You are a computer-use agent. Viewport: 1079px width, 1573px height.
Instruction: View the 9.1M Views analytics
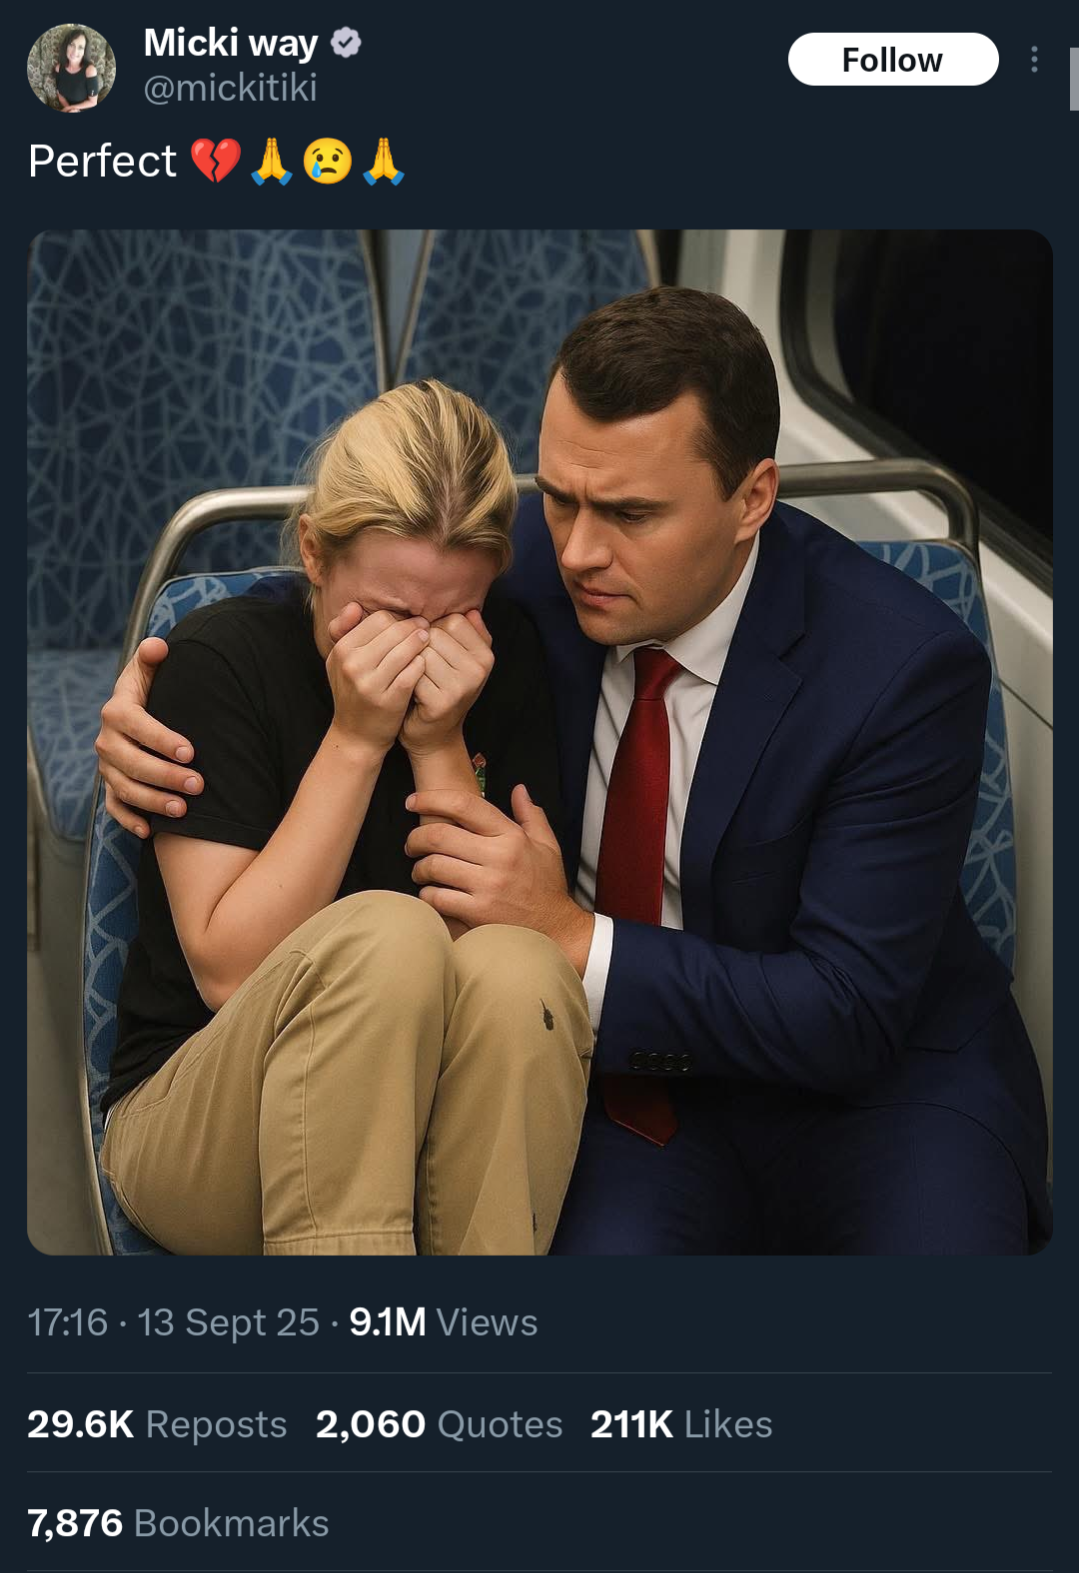pyautogui.click(x=443, y=1322)
